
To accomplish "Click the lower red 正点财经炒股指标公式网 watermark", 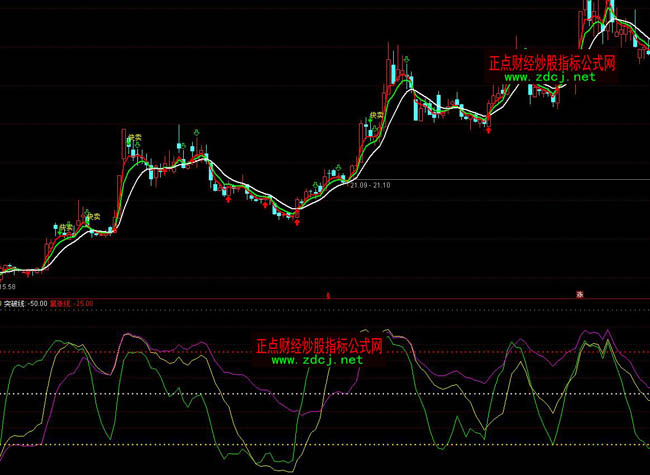I will 320,345.
